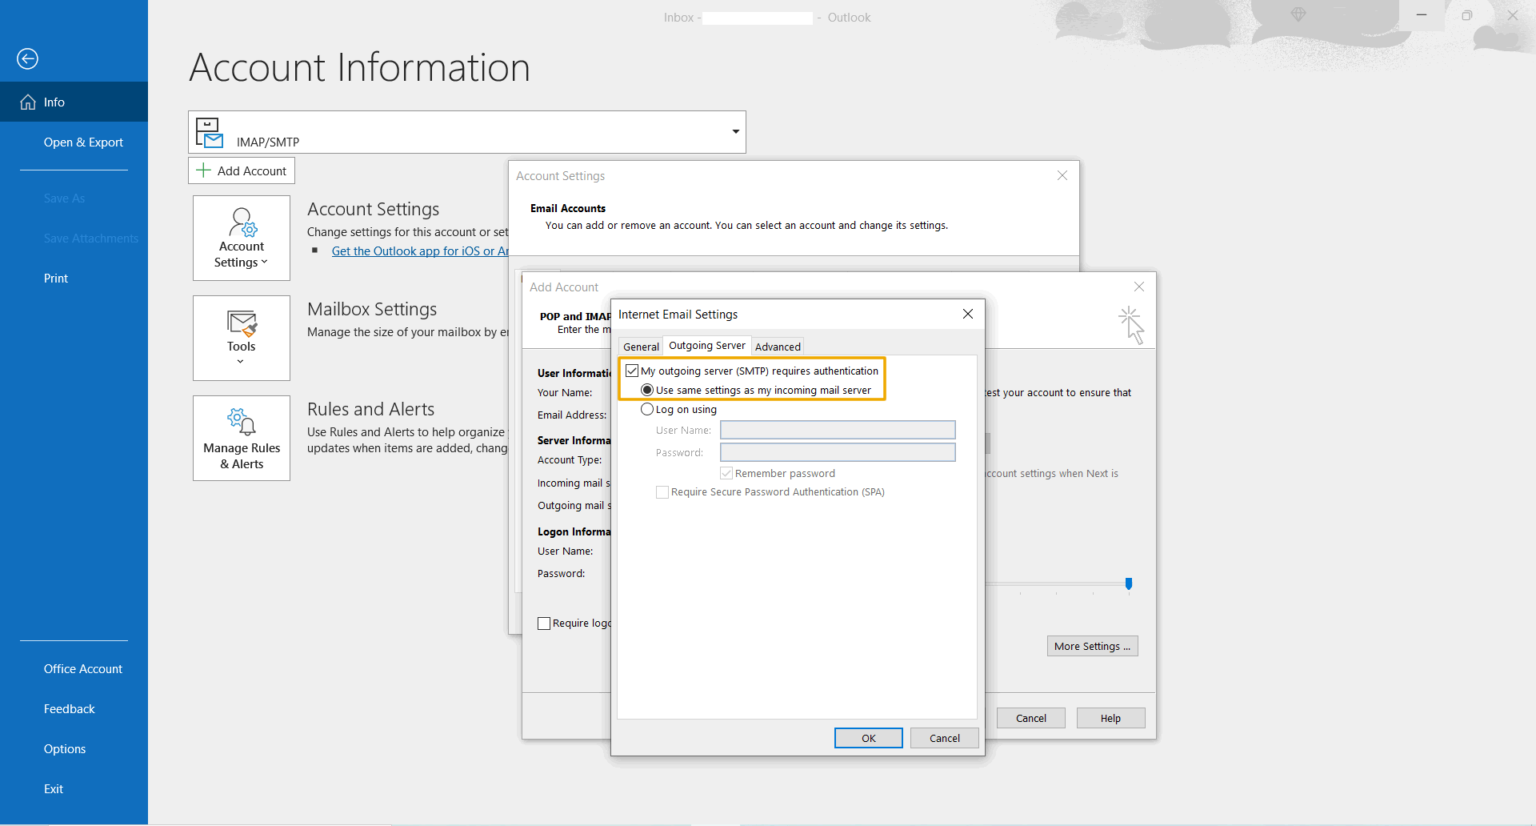Uncheck outgoing server requires authentication
Image resolution: width=1536 pixels, height=826 pixels.
(632, 370)
